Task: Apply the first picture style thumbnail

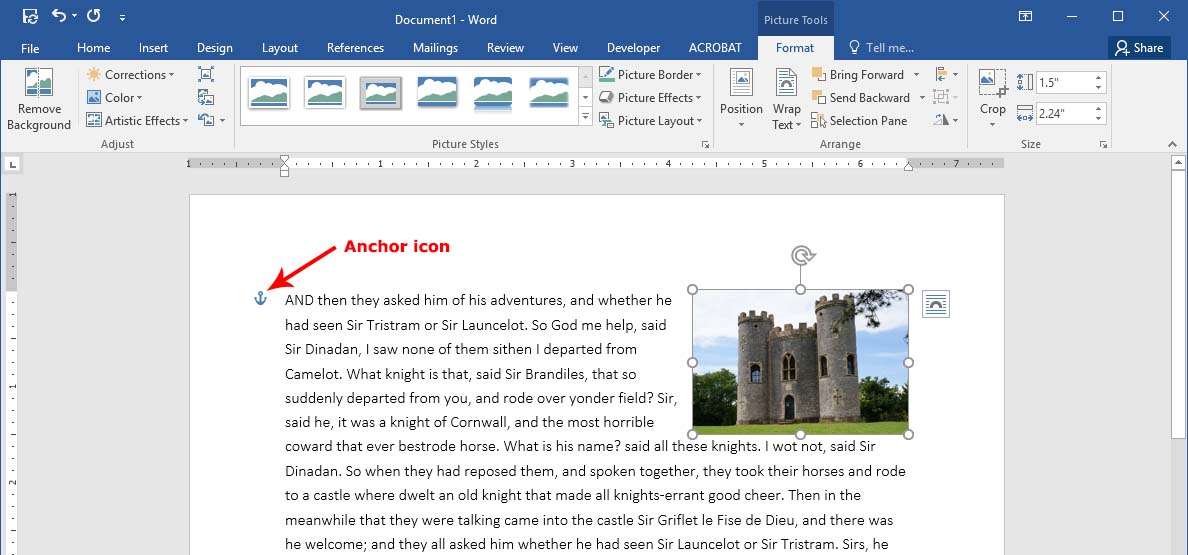Action: click(269, 92)
